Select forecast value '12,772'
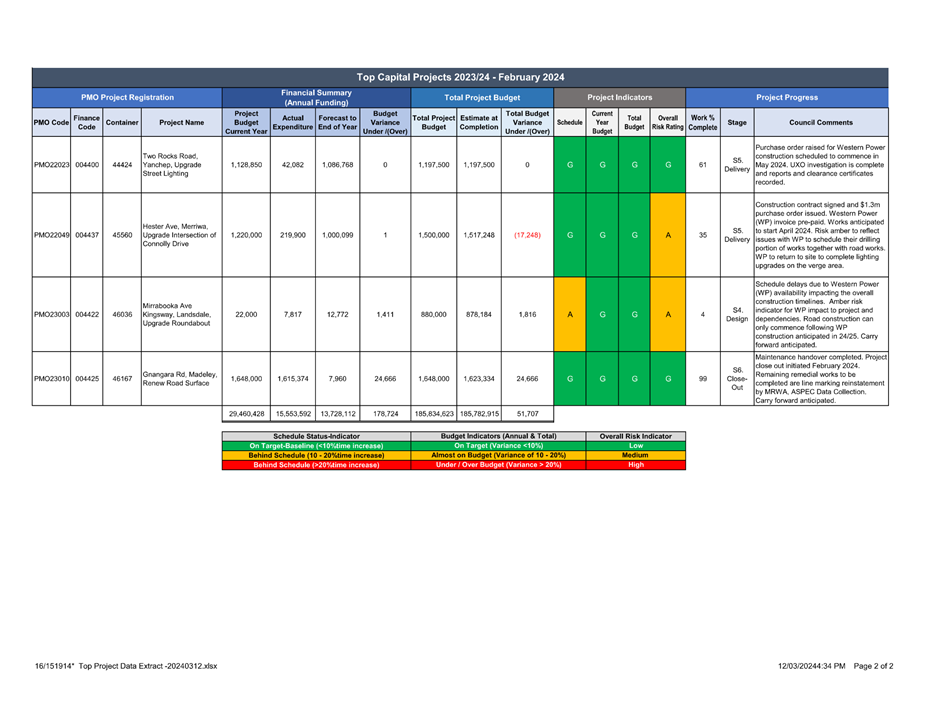The width and height of the screenshot is (925, 702). pos(337,315)
